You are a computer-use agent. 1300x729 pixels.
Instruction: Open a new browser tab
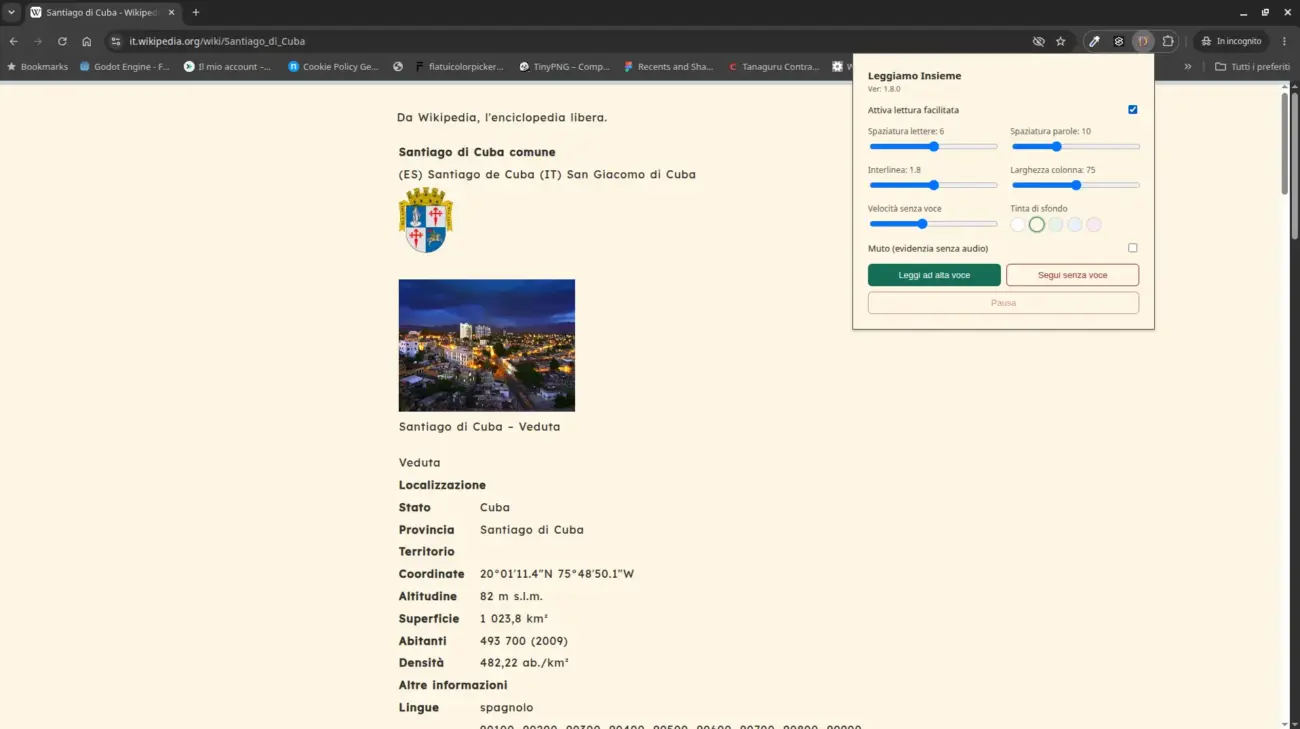[x=196, y=12]
